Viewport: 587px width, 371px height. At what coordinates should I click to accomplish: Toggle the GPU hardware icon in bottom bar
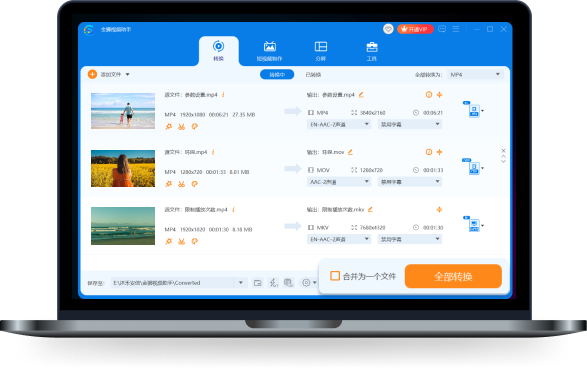click(x=288, y=283)
